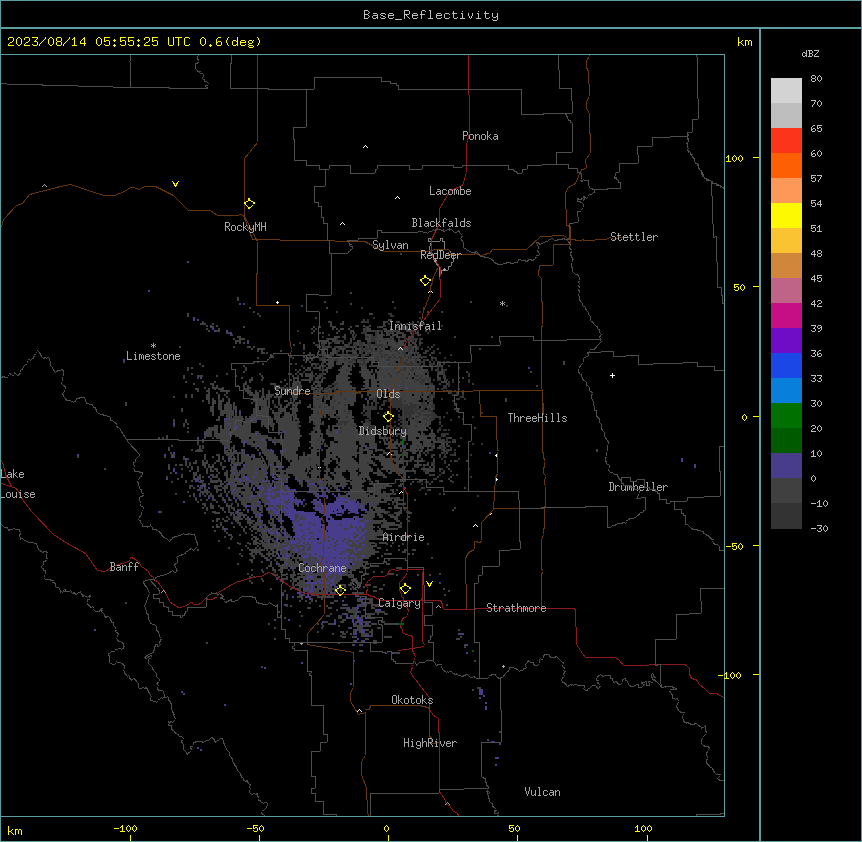Click the Ponoka city label

tap(480, 136)
